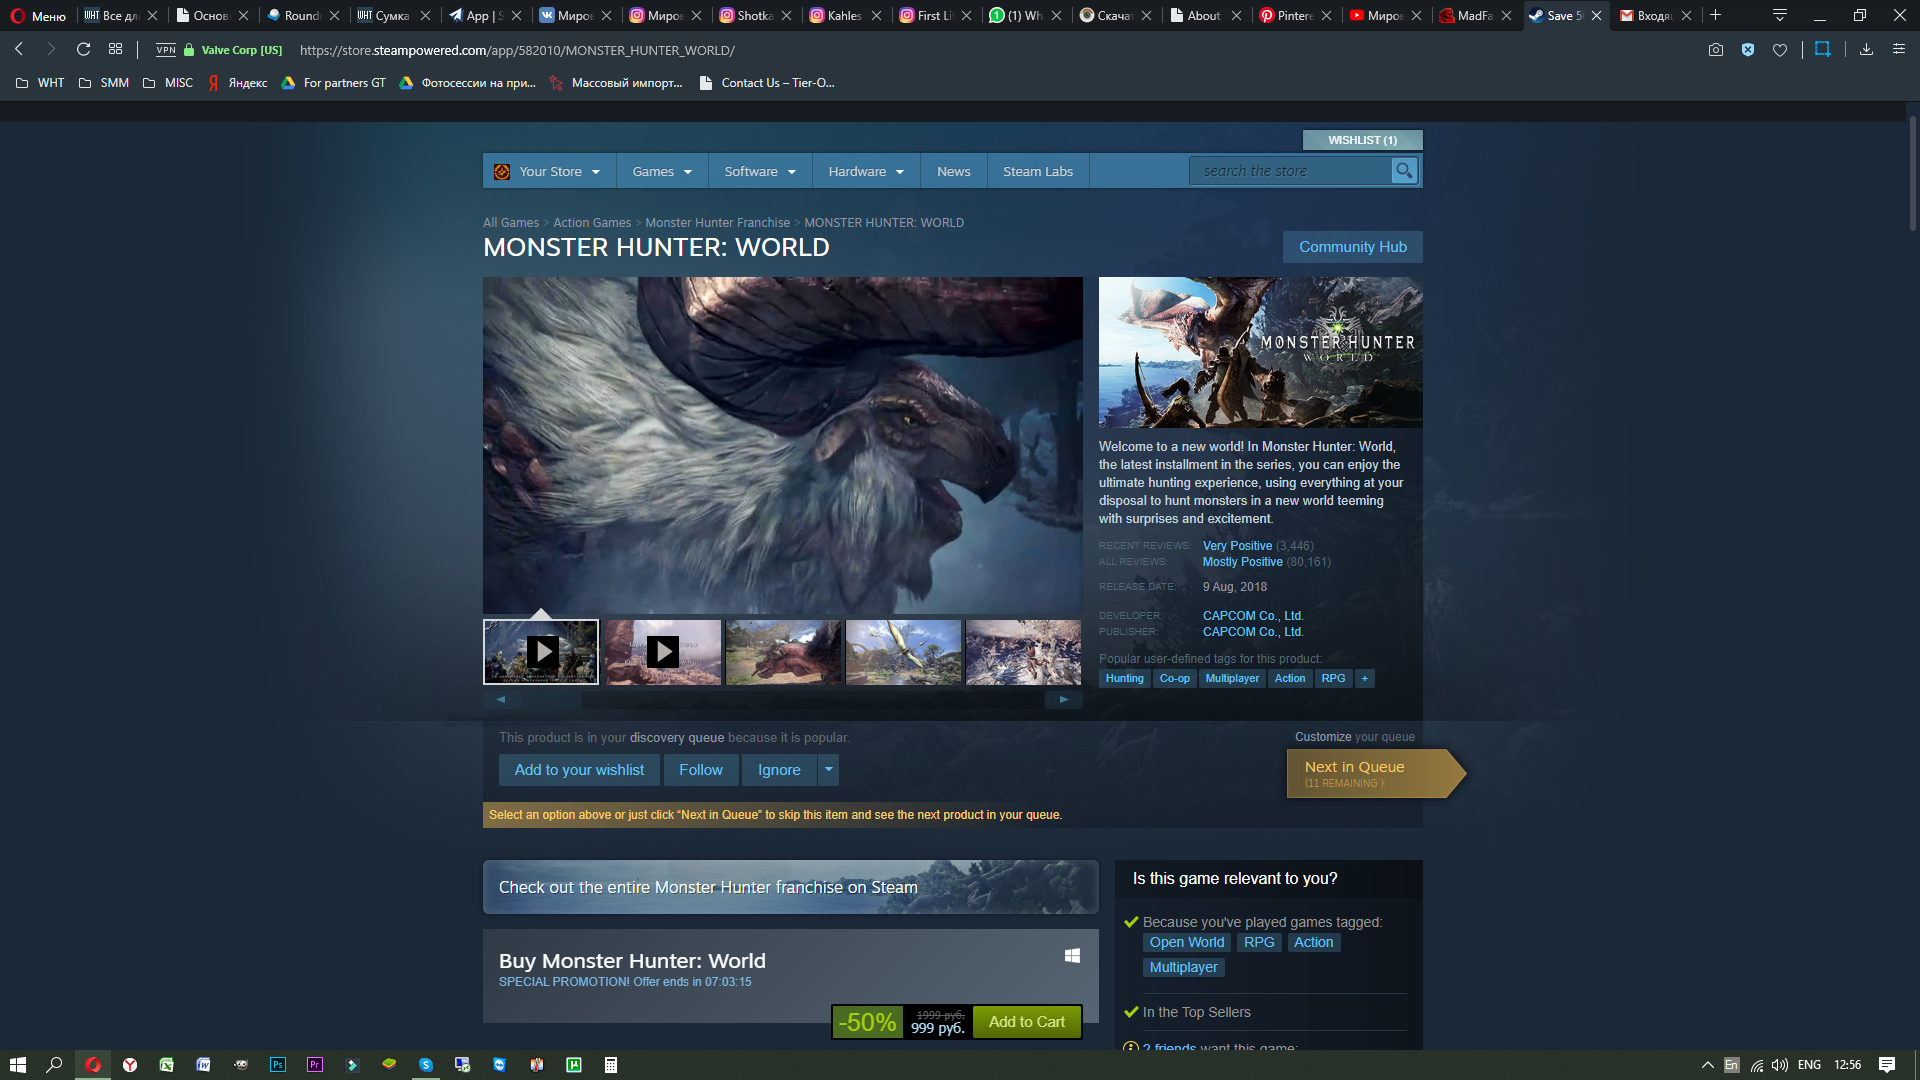The height and width of the screenshot is (1080, 1920).
Task: Open the Community Hub link
Action: (x=1352, y=247)
